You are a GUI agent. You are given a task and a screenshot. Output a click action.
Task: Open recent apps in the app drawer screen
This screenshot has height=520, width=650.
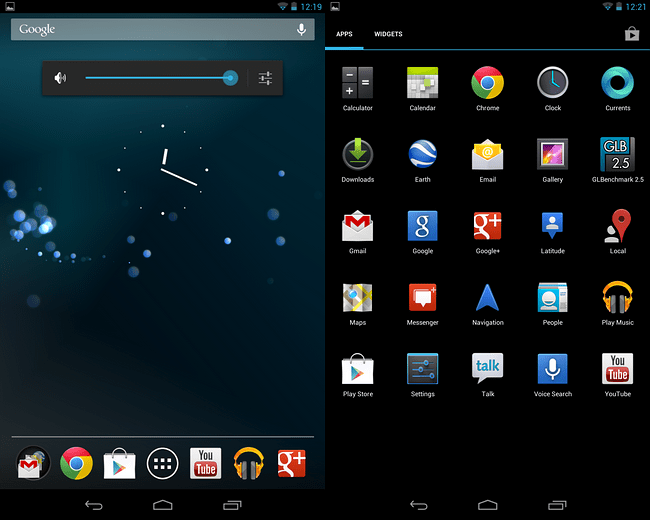coord(557,505)
